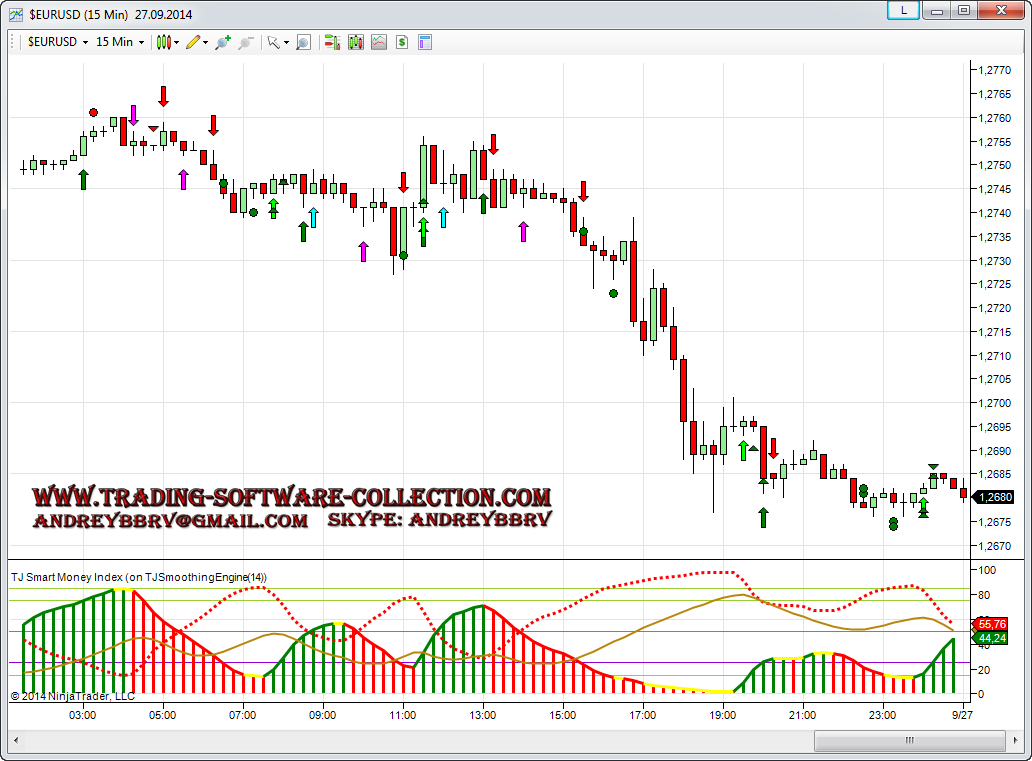Open the Strategies dollar-sign icon

pos(402,42)
